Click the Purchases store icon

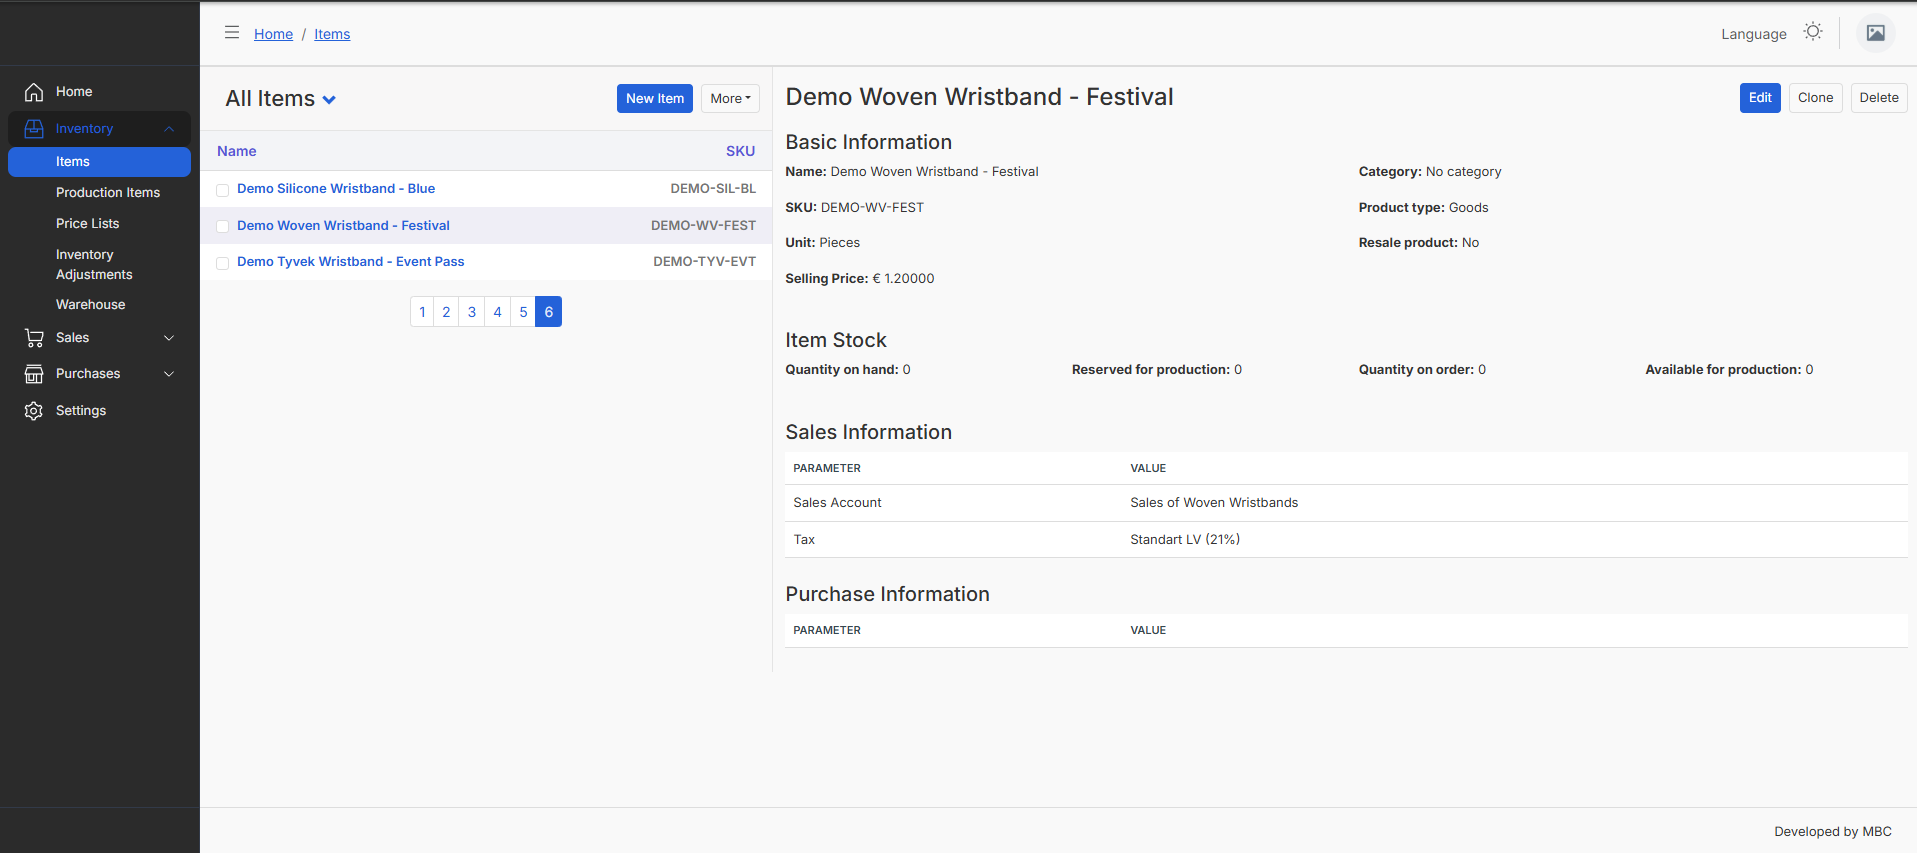(34, 374)
